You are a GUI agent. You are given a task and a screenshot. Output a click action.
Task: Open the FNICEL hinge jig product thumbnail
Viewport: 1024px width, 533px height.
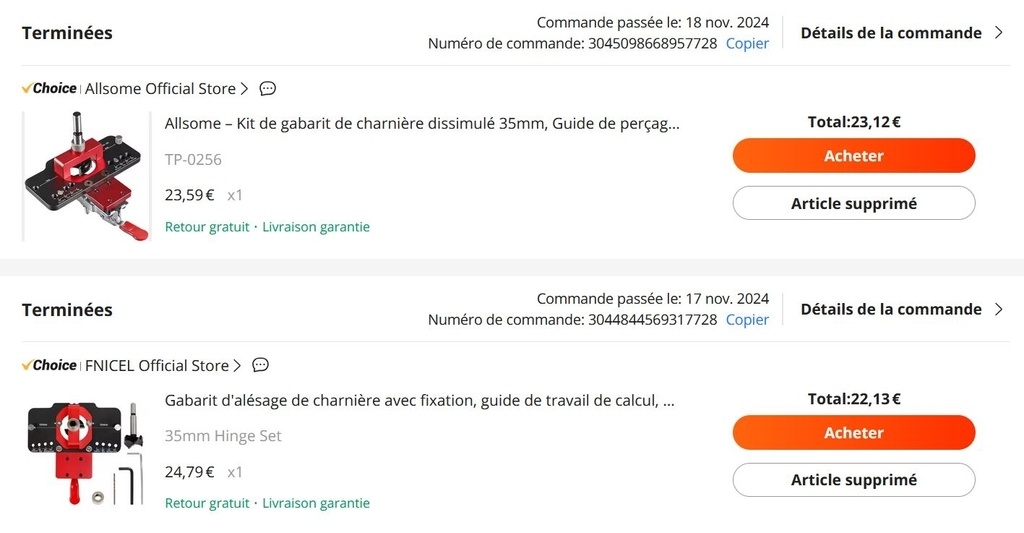pos(87,453)
